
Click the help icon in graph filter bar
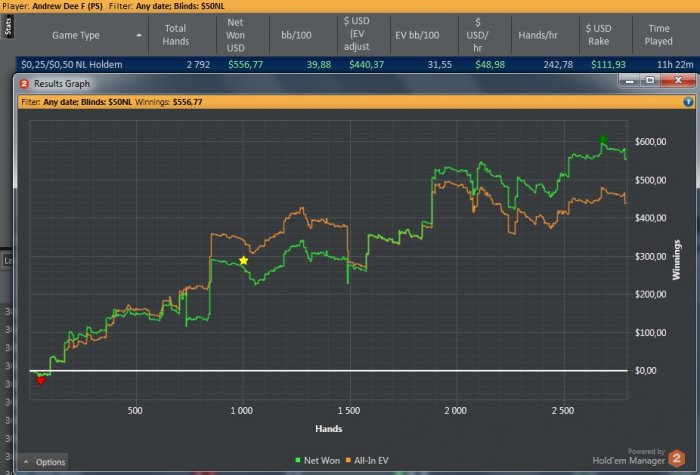coord(688,101)
